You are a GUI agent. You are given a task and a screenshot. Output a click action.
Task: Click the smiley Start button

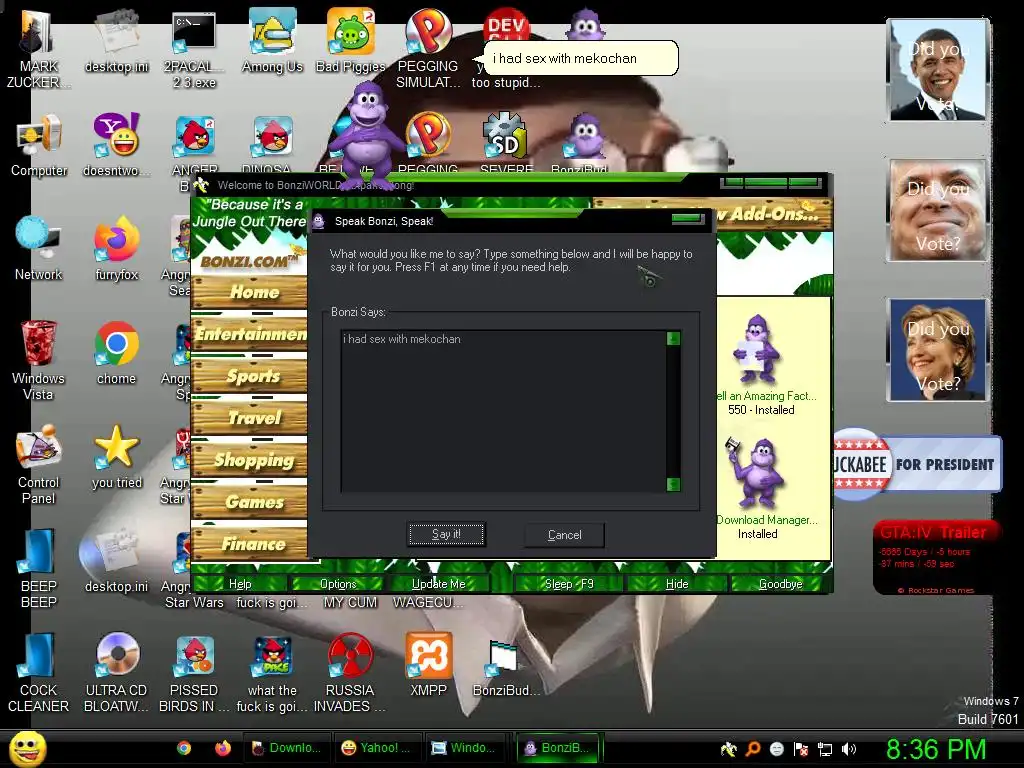click(x=26, y=748)
